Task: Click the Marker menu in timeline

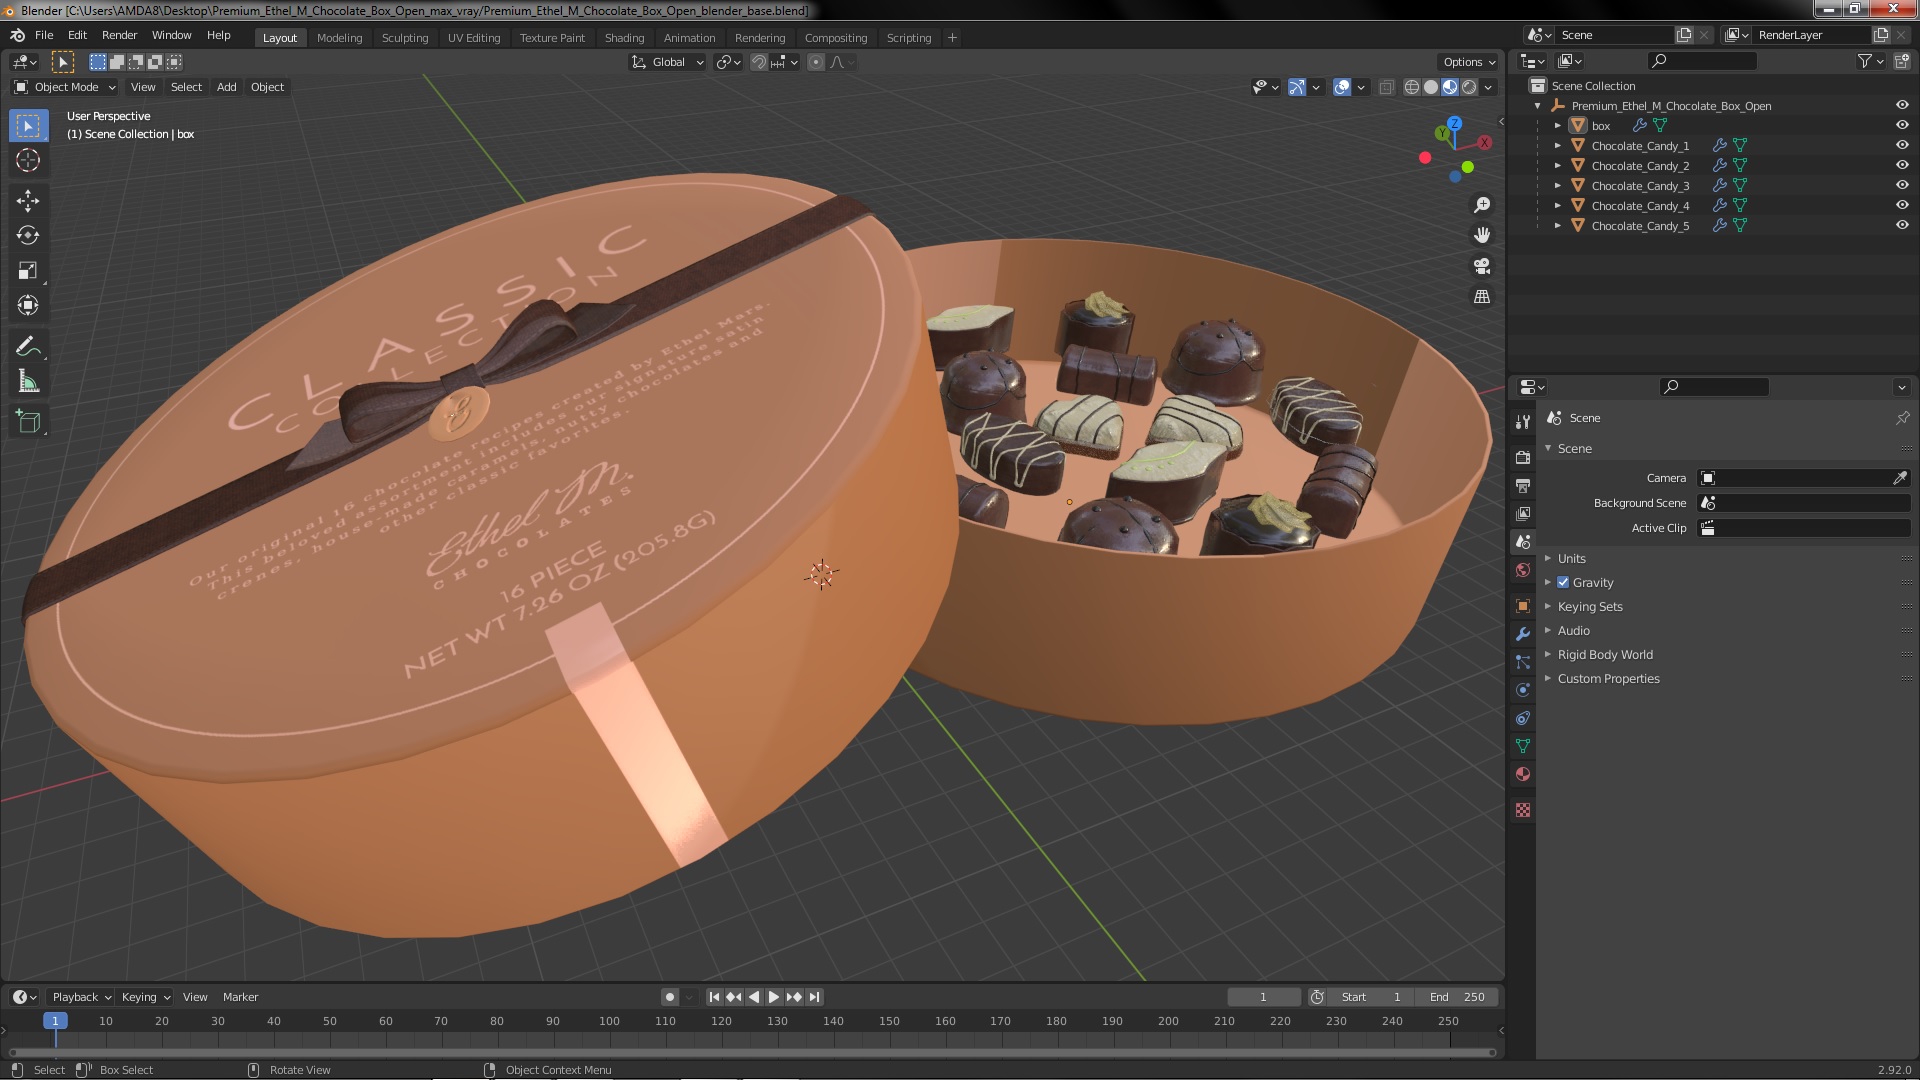Action: tap(240, 997)
